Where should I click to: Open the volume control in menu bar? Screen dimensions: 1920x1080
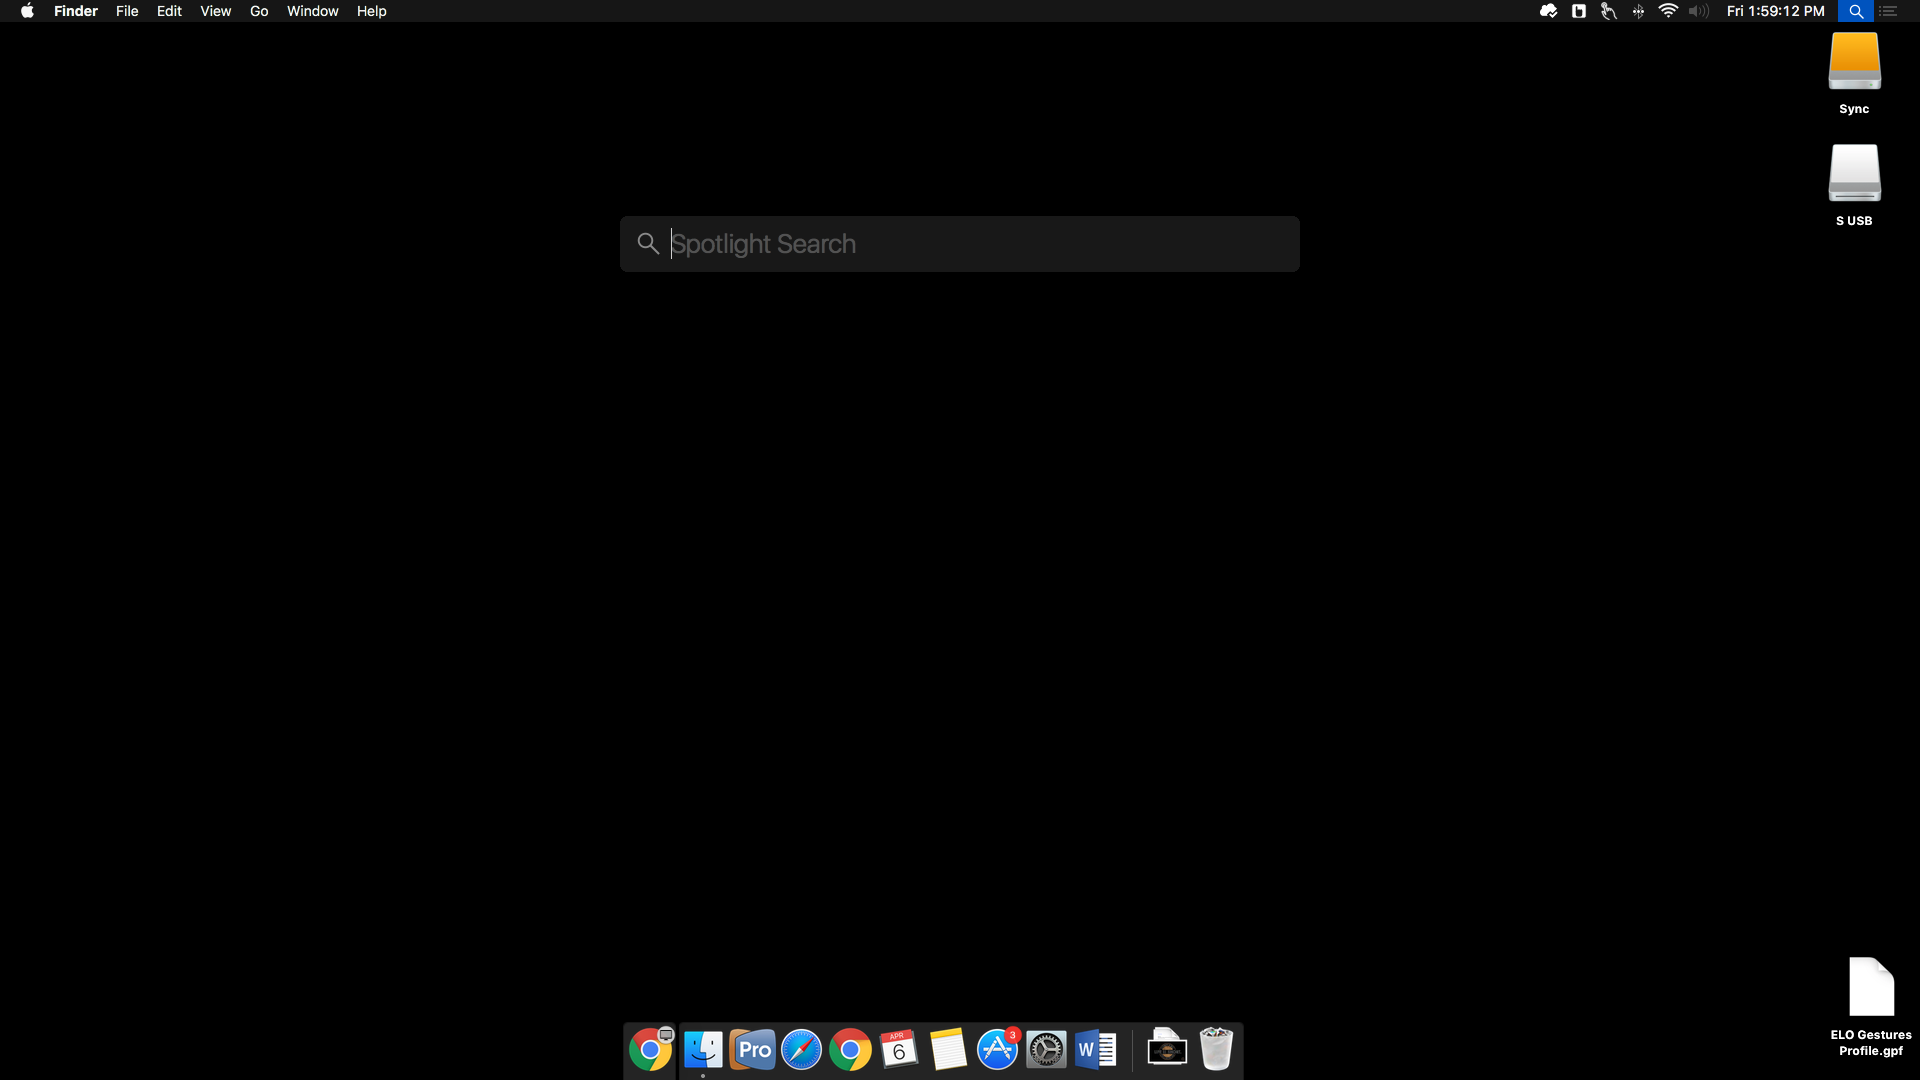coord(1698,11)
